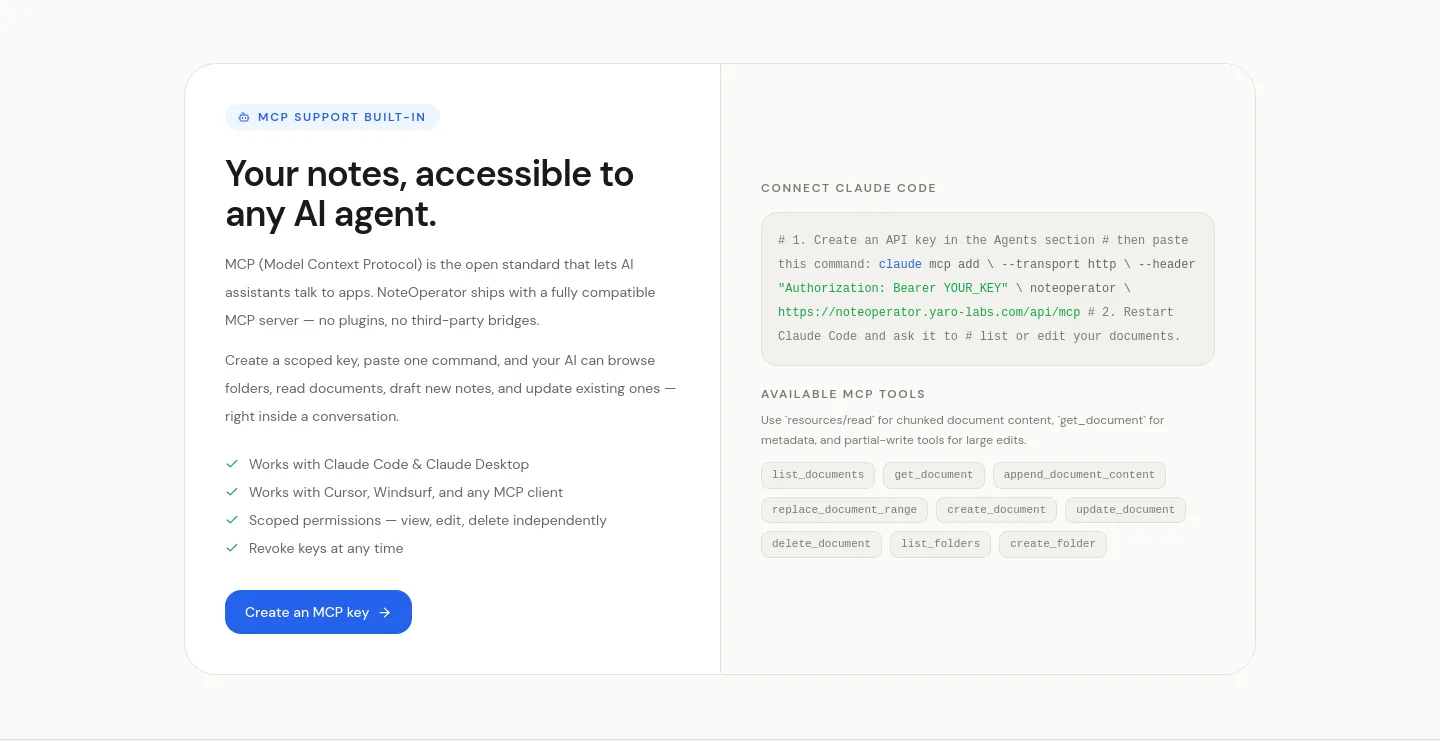Select the list_folders tool chip

coord(940,544)
